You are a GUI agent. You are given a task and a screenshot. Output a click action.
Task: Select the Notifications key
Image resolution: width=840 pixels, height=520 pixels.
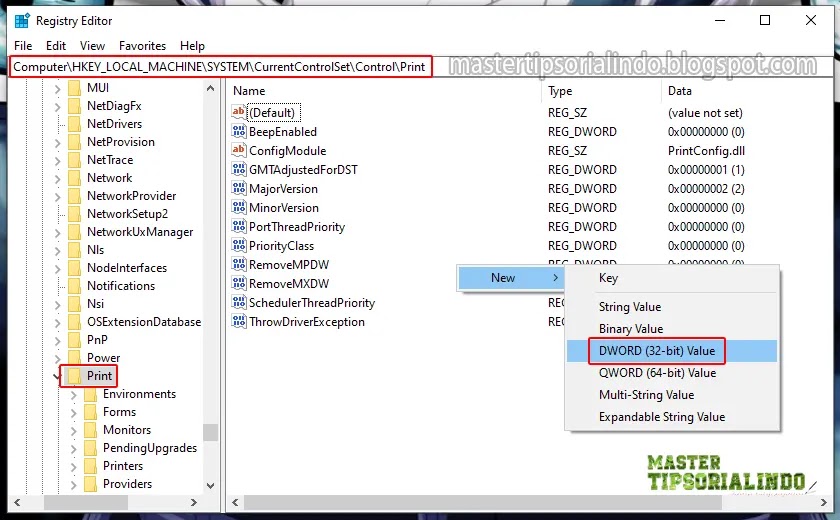pyautogui.click(x=121, y=285)
